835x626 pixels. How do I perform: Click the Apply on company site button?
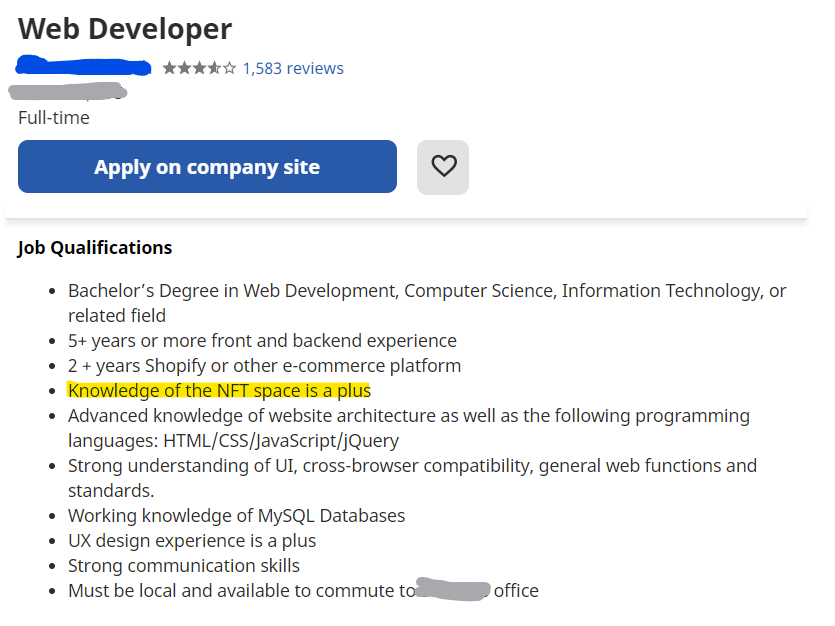coord(207,167)
